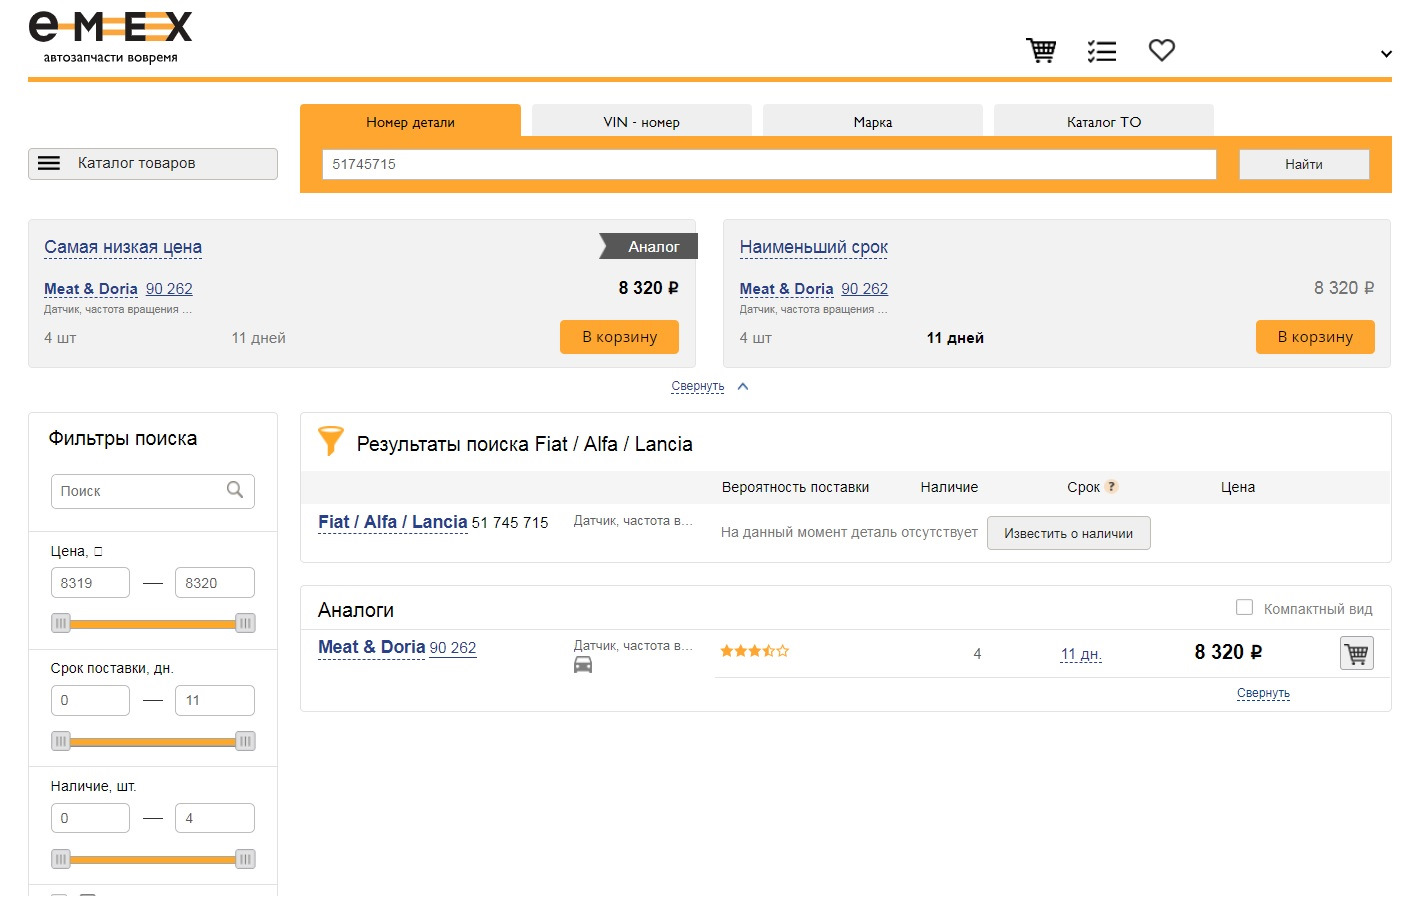Click the question mark icon next to Срок
This screenshot has width=1417, height=912.
click(x=1111, y=487)
